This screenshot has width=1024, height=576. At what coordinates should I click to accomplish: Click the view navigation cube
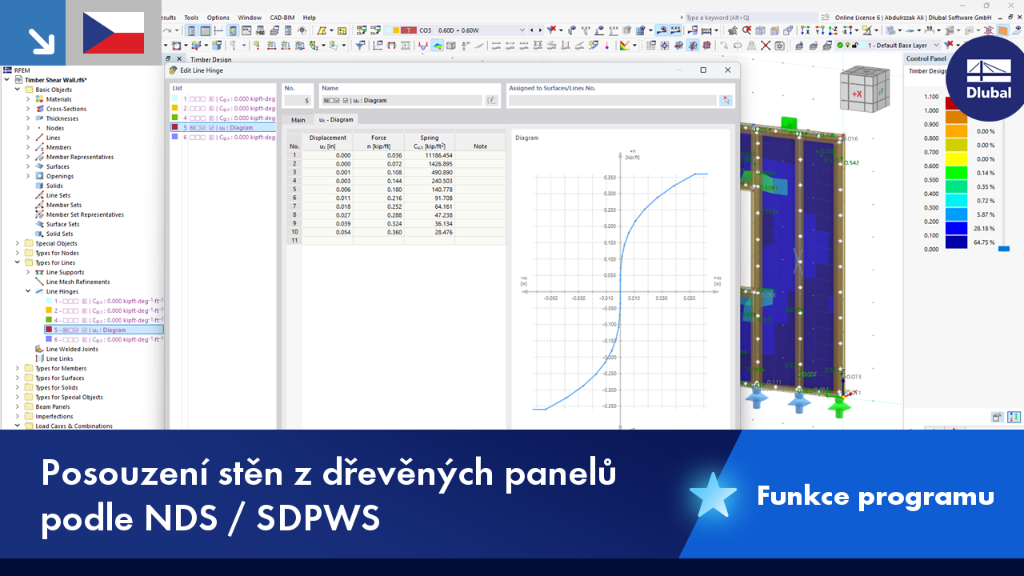point(863,90)
